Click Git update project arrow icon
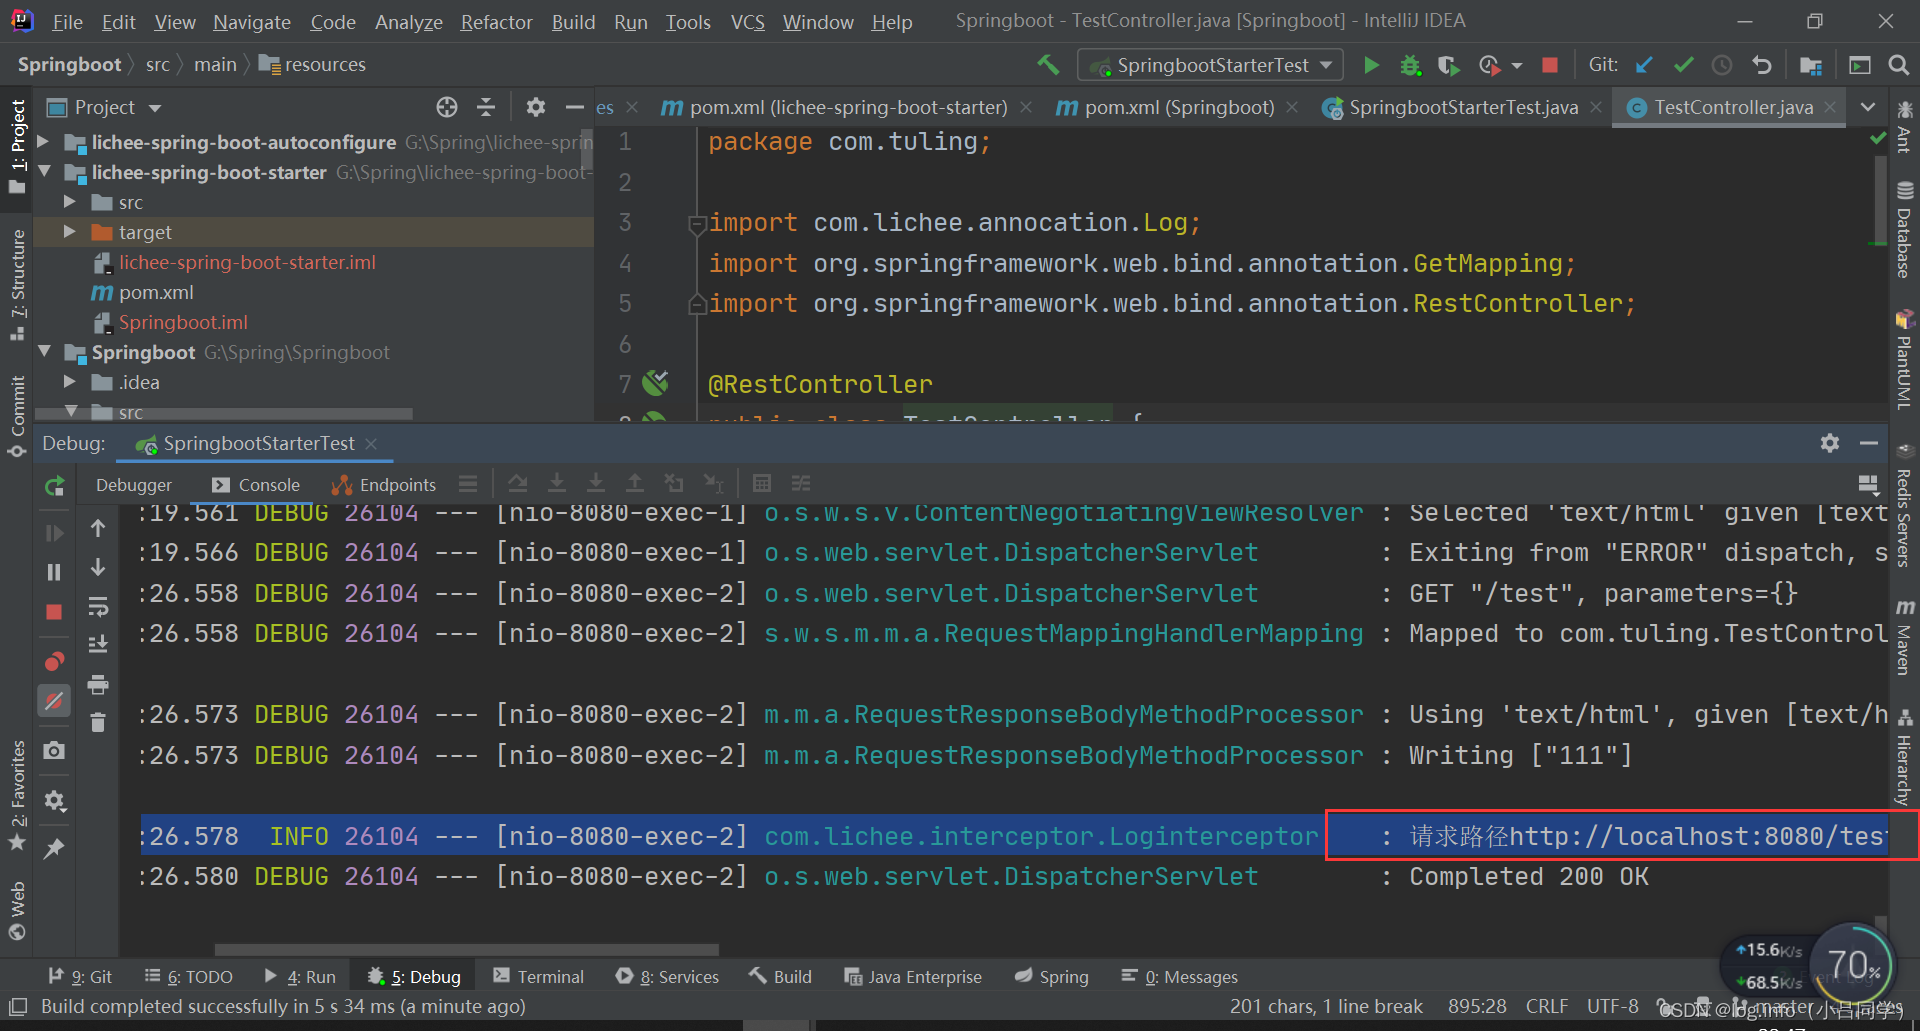1920x1031 pixels. tap(1644, 65)
